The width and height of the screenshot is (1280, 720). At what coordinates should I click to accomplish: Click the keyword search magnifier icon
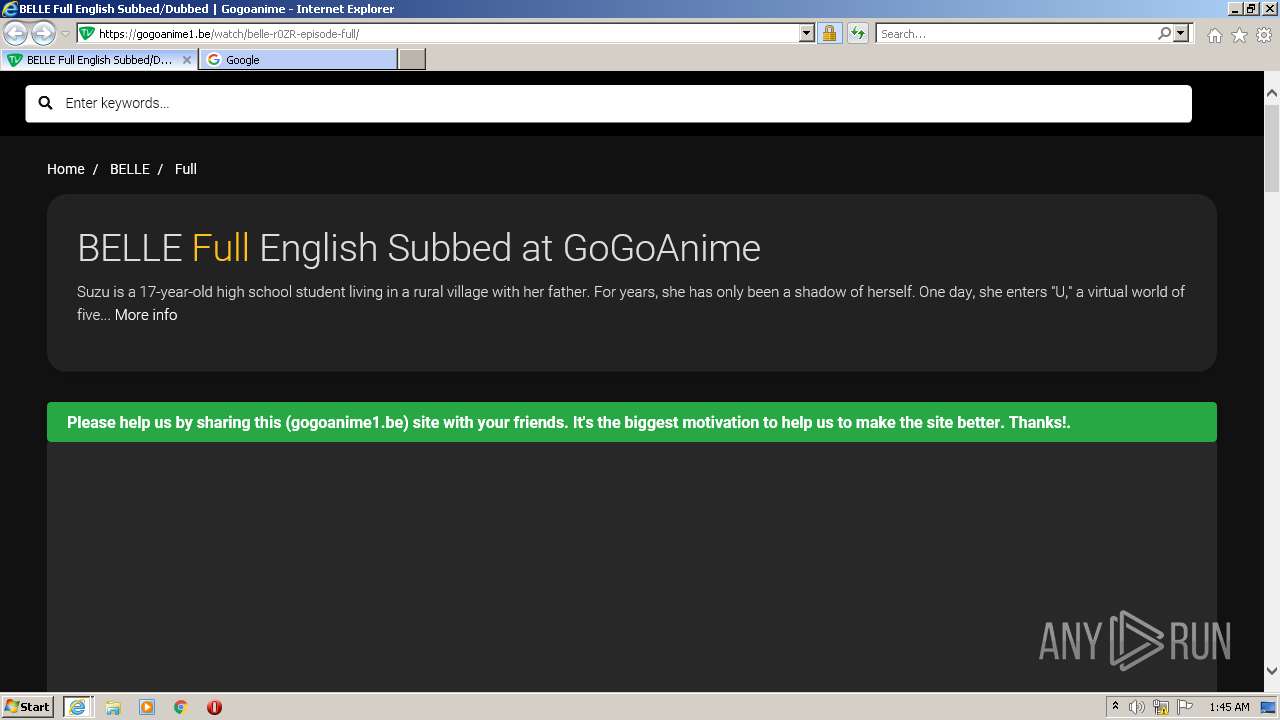pyautogui.click(x=45, y=103)
